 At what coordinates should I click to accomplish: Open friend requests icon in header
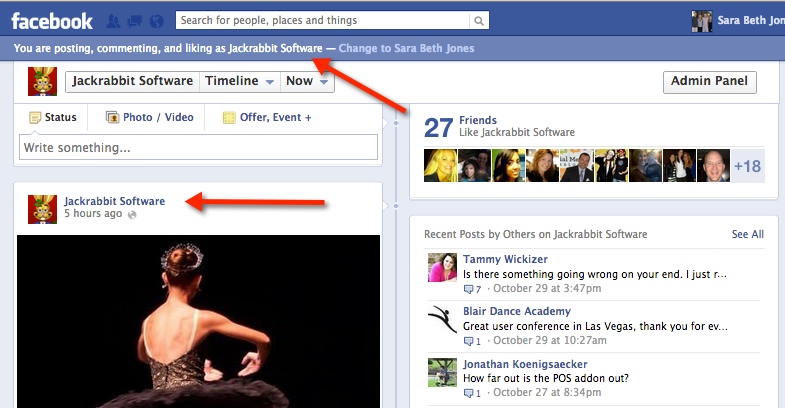coord(113,21)
